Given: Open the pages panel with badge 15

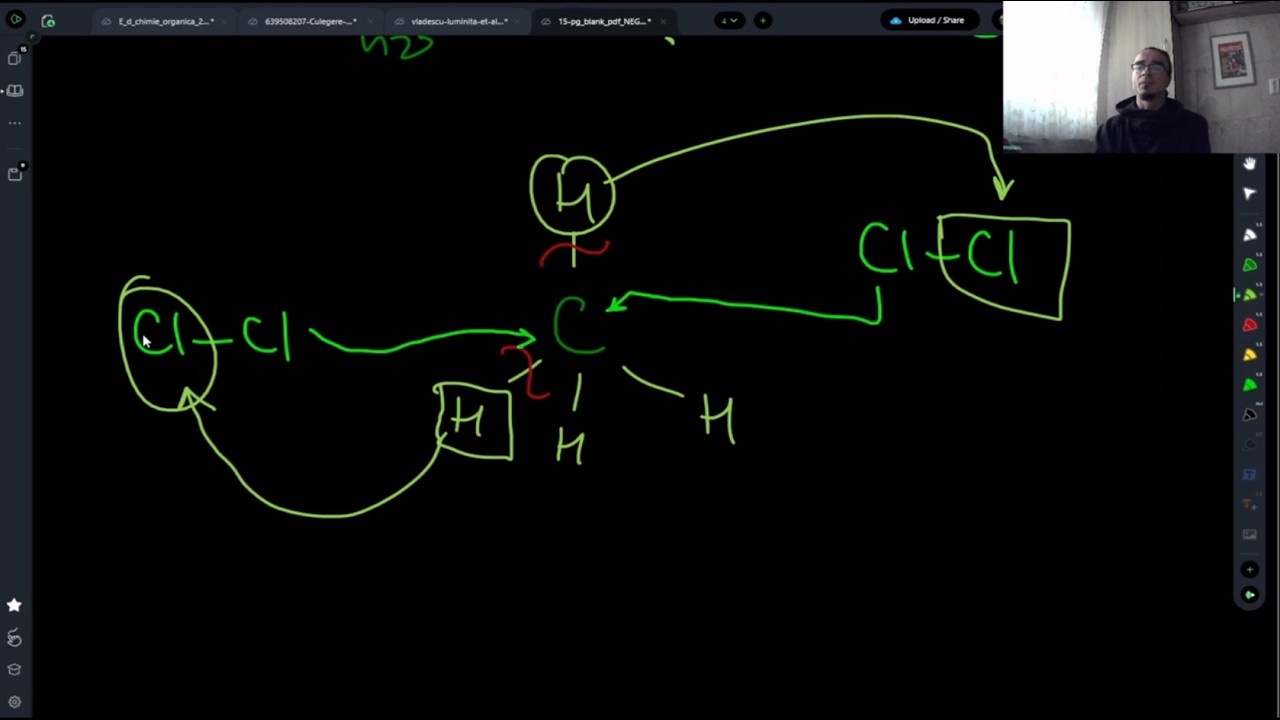Looking at the screenshot, I should pos(14,58).
